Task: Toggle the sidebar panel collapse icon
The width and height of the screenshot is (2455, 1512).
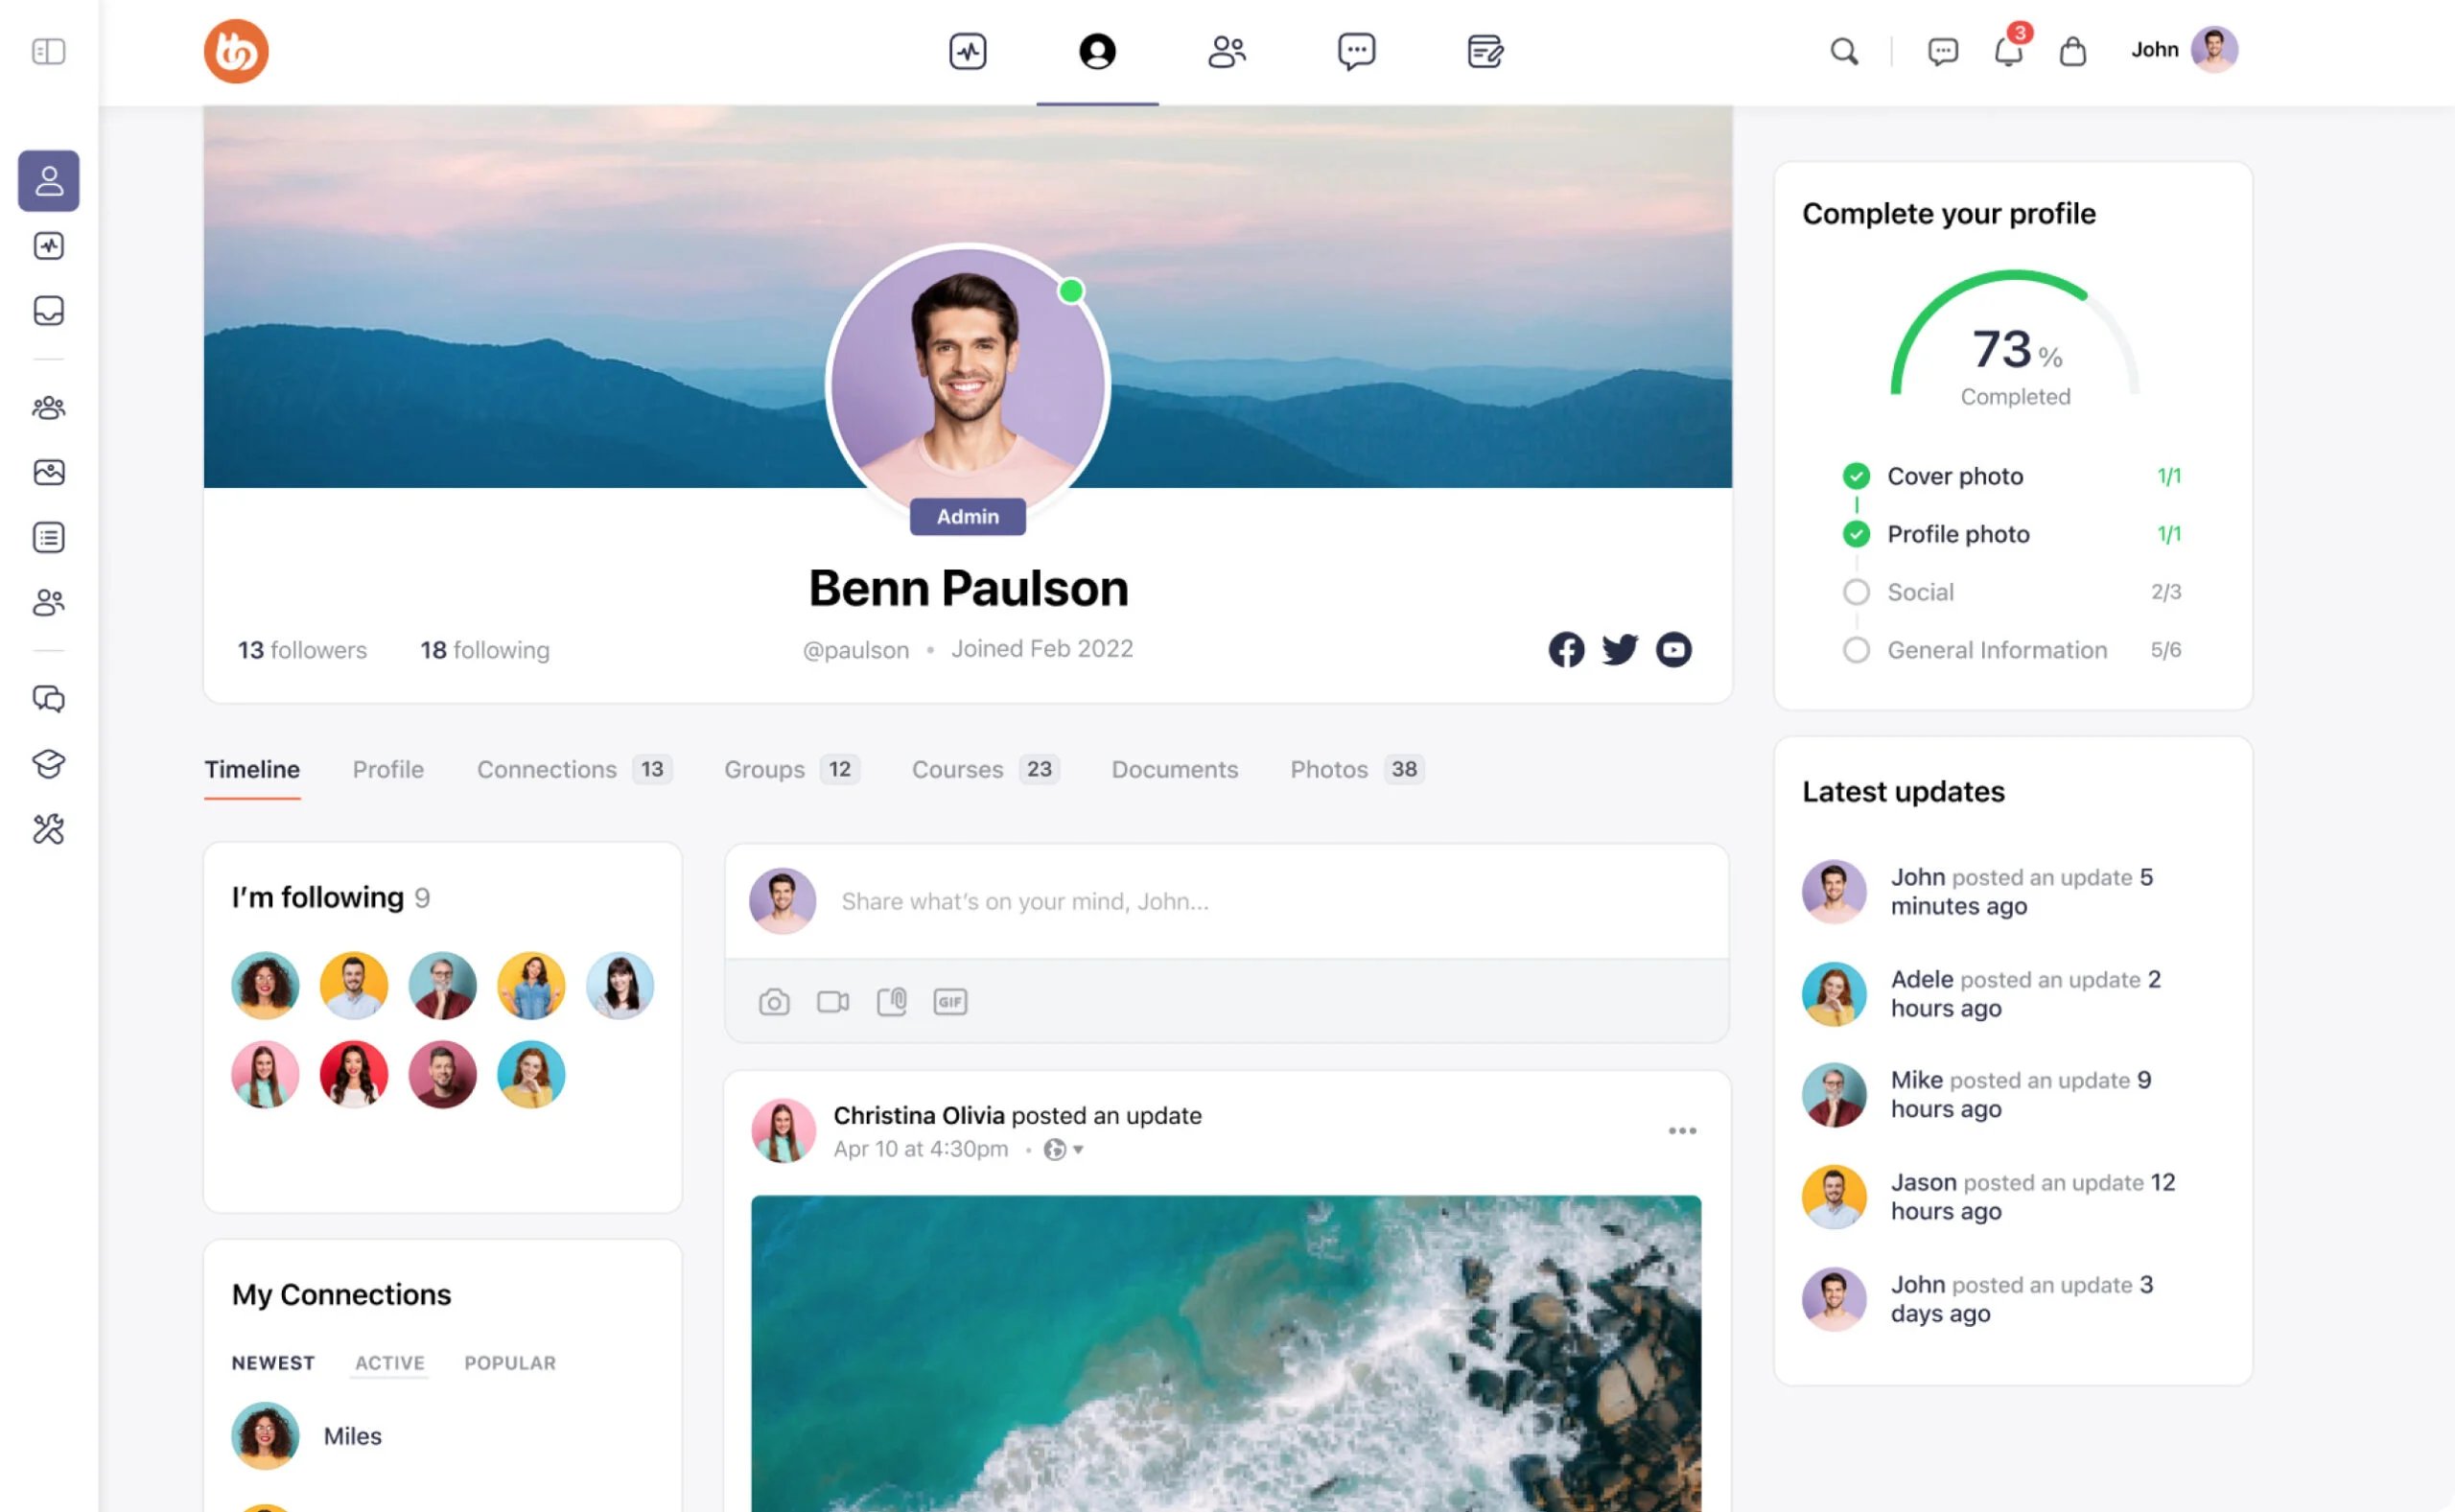Action: [48, 51]
